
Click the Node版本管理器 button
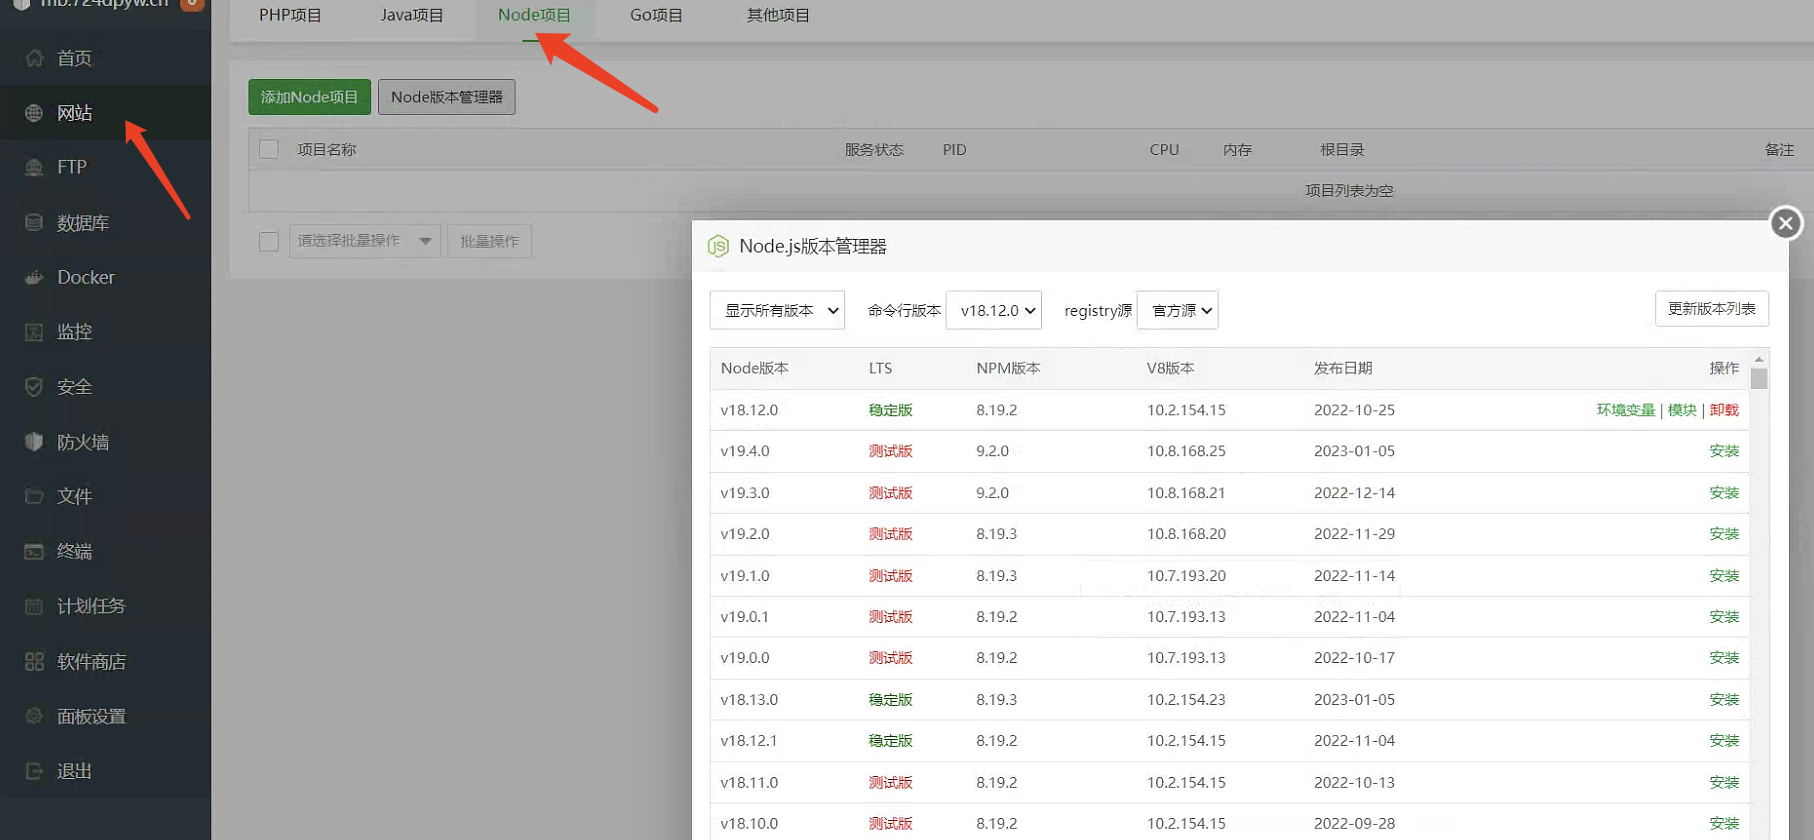(447, 97)
